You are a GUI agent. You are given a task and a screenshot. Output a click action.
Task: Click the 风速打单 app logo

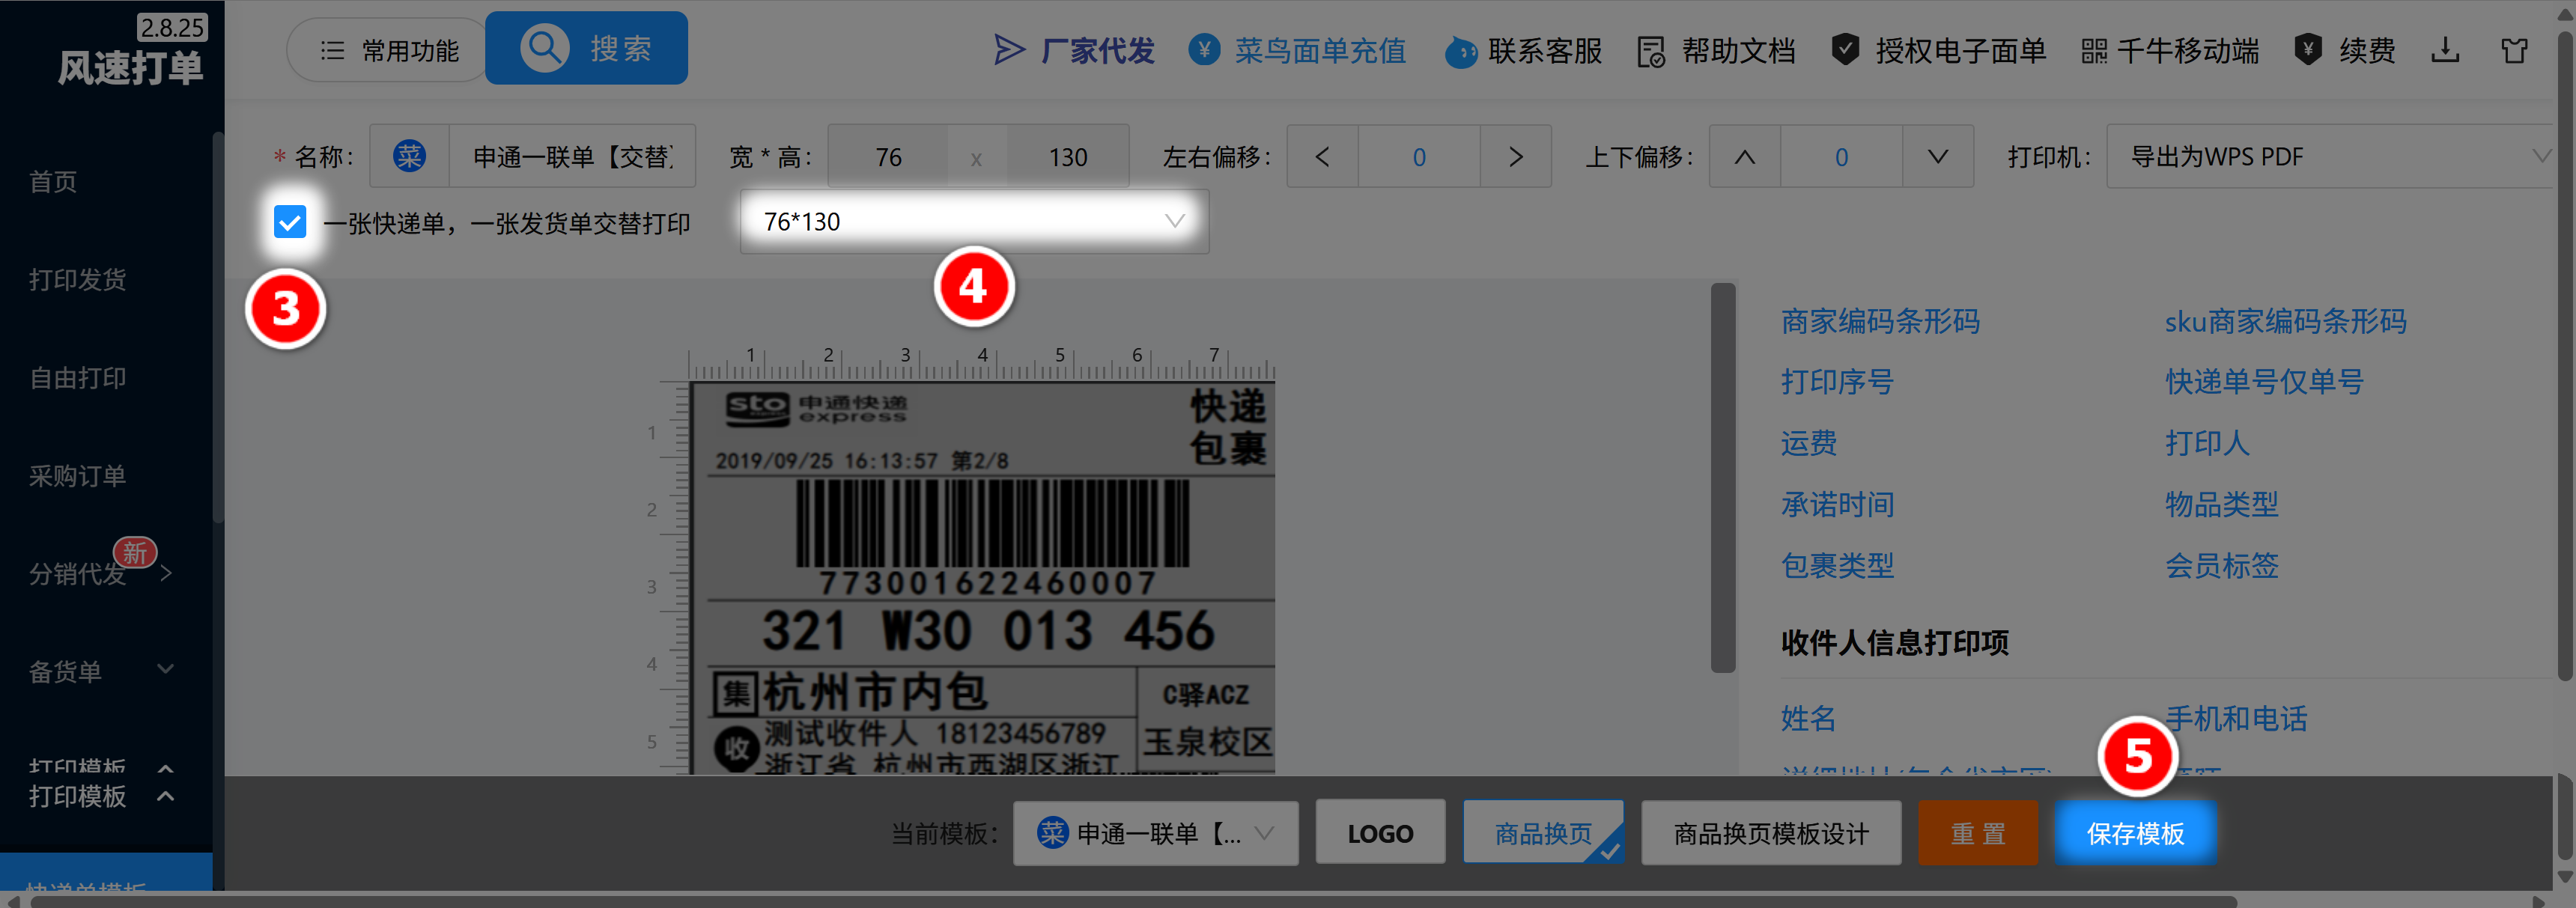click(130, 67)
